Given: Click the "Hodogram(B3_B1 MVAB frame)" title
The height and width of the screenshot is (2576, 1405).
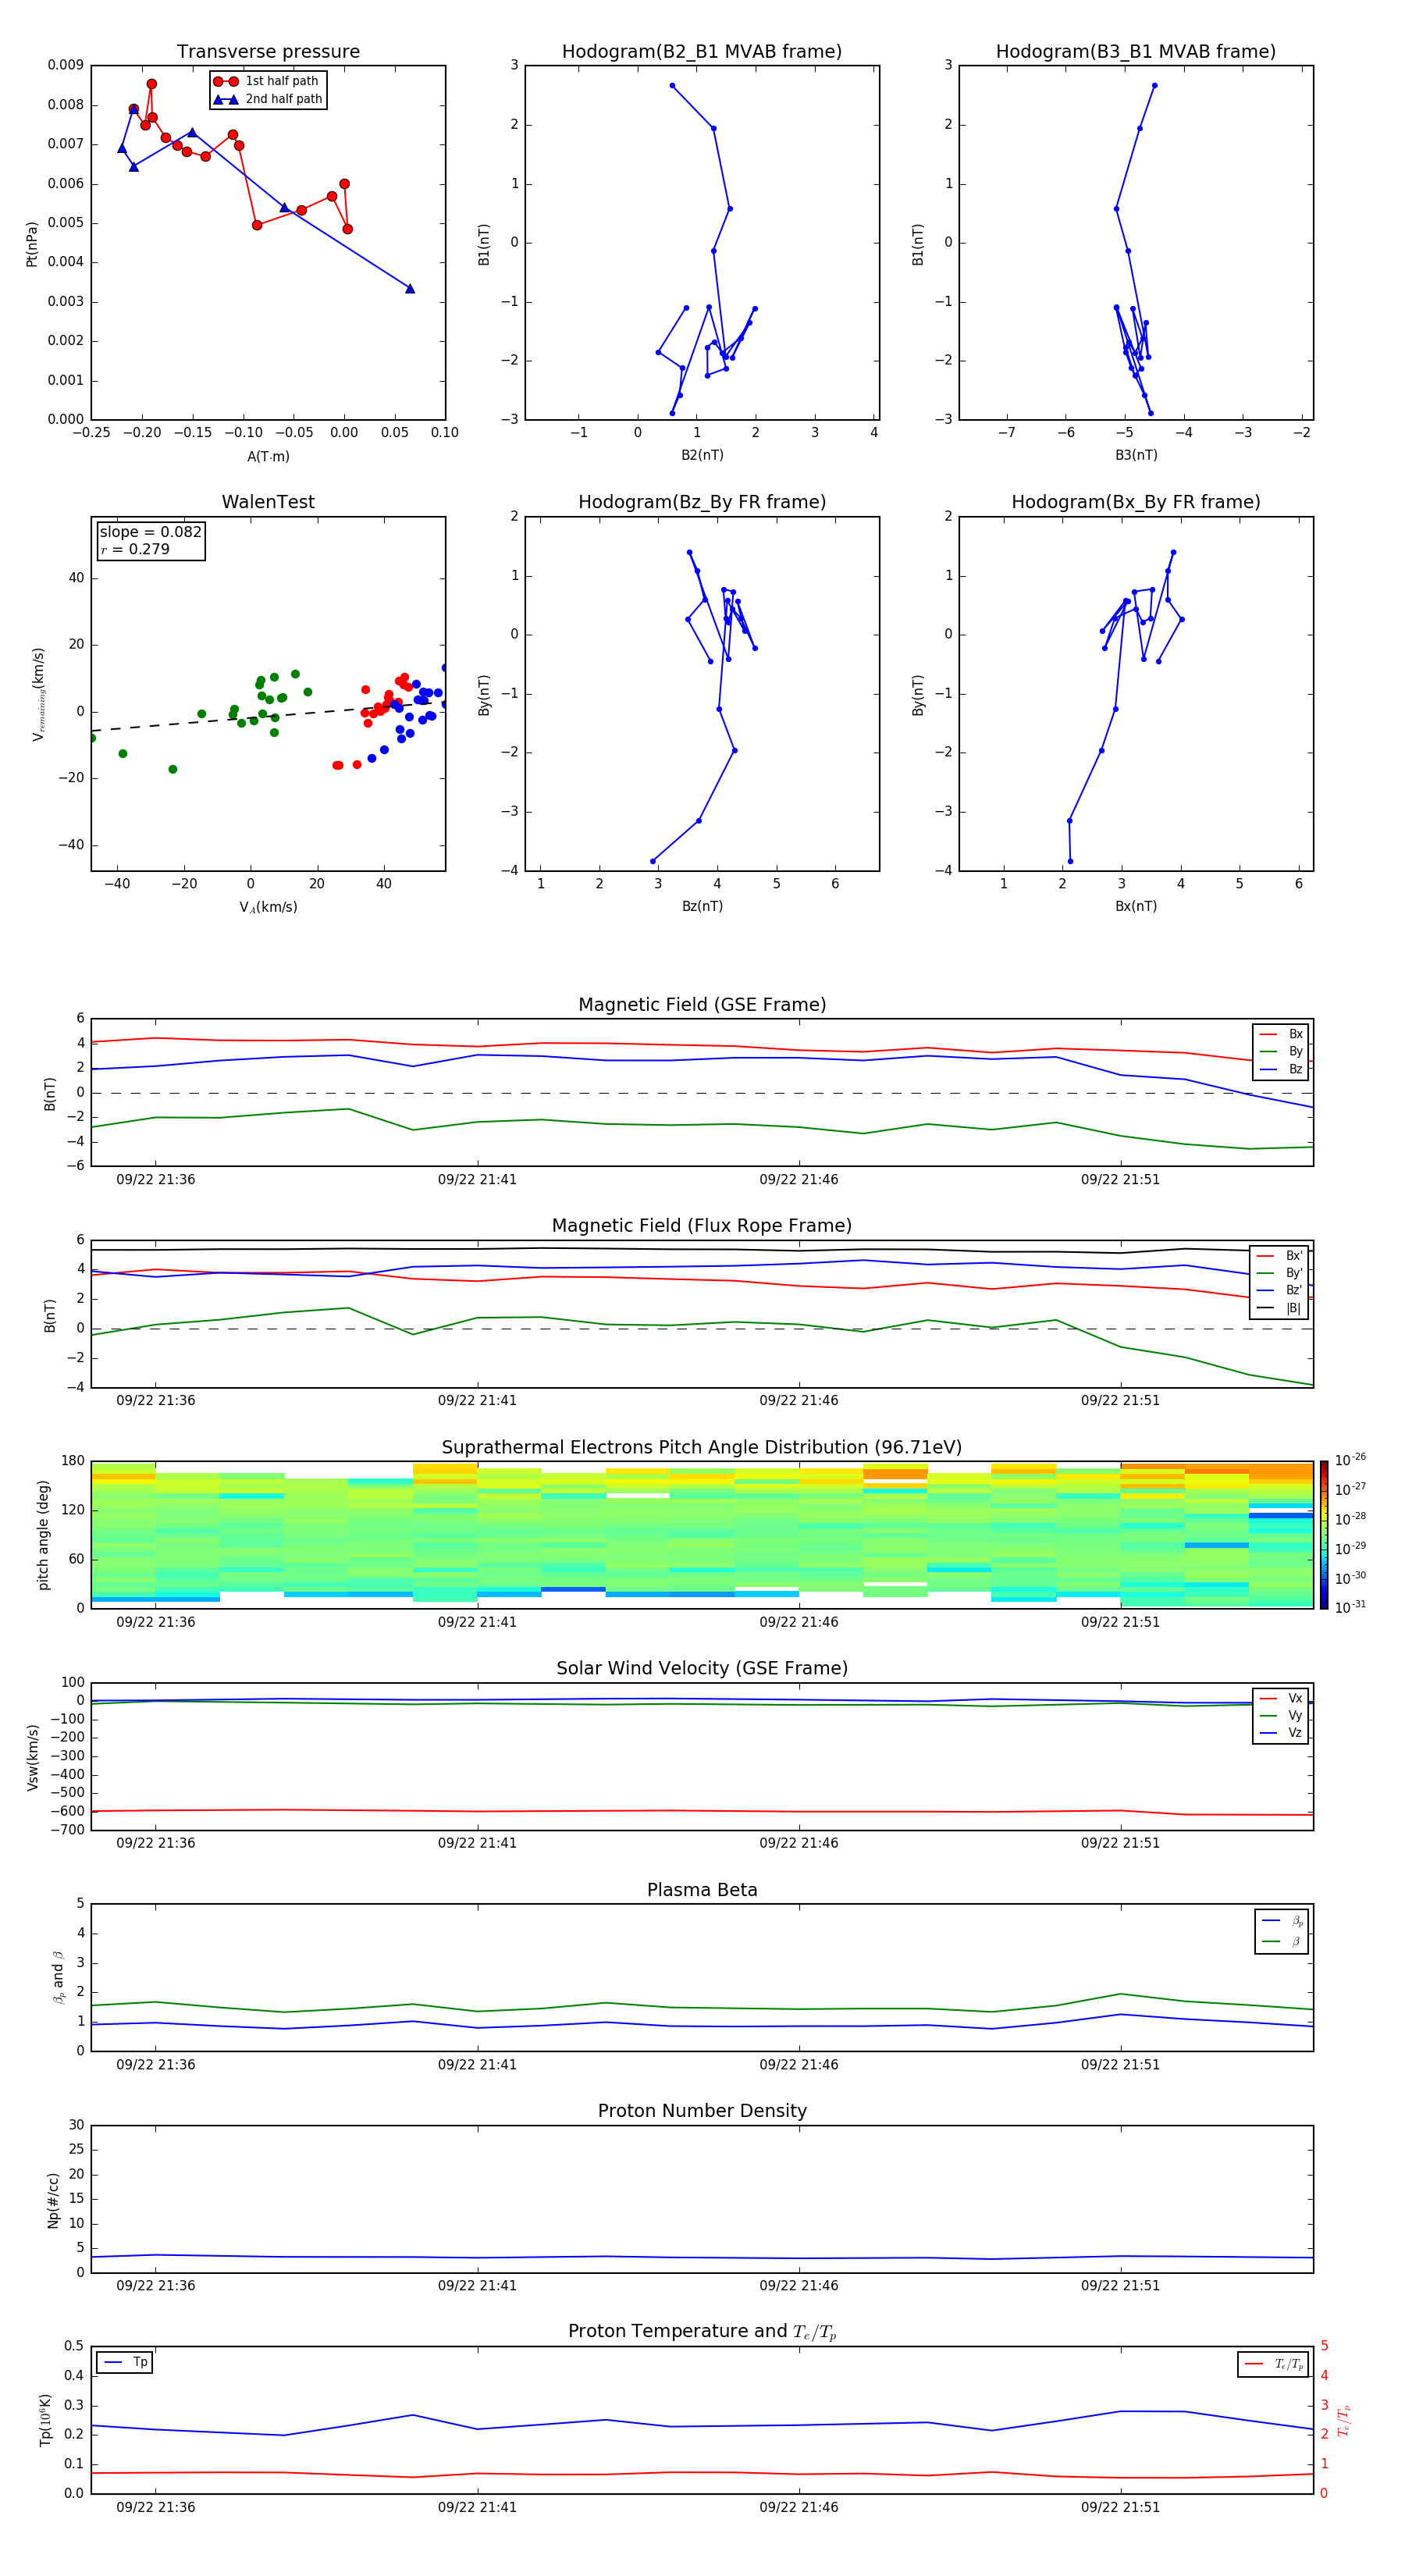Looking at the screenshot, I should [x=1136, y=51].
